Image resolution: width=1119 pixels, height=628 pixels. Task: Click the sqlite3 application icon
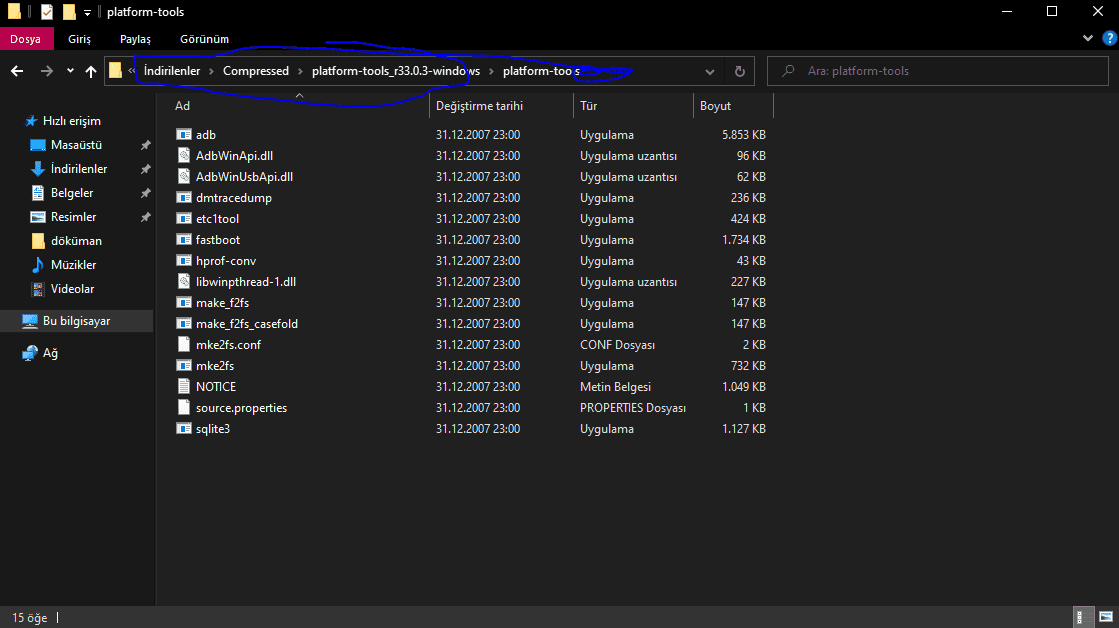(183, 429)
